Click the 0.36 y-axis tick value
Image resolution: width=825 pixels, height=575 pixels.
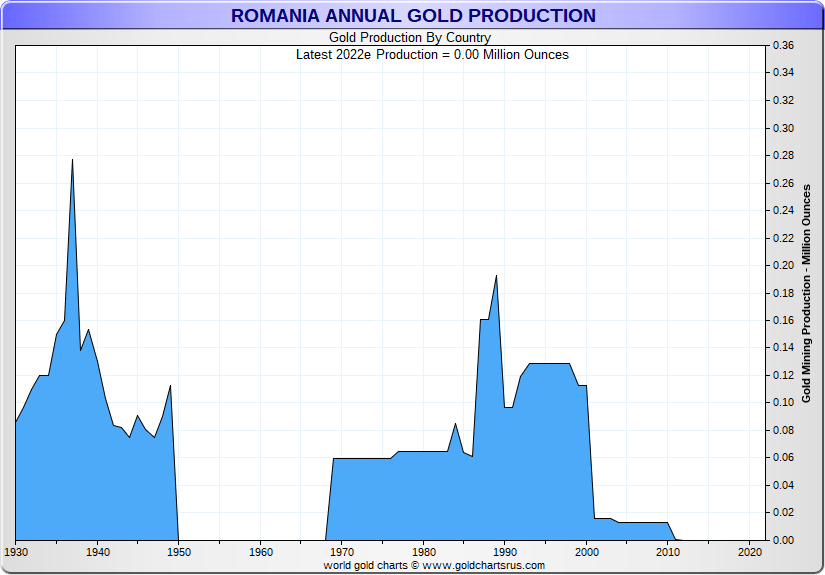coord(783,46)
